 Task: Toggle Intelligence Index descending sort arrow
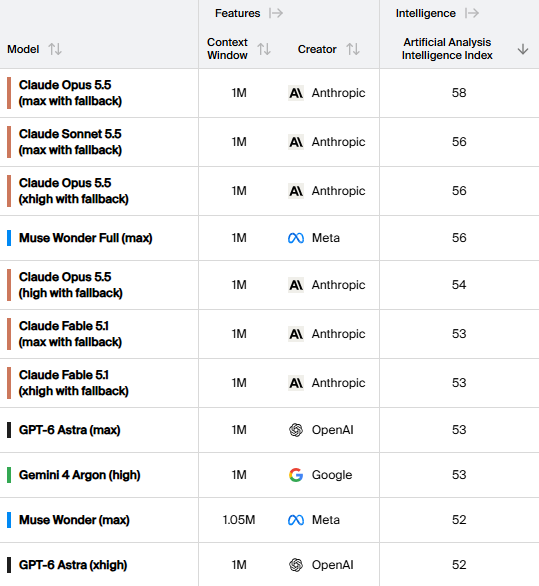pos(523,49)
